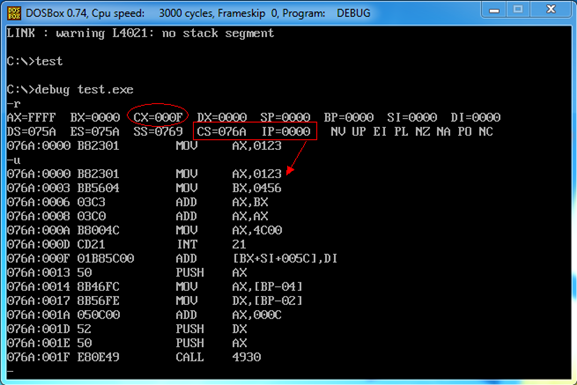Click address 076A:001E in listing
Image resolution: width=577 pixels, height=385 pixels.
pyautogui.click(x=38, y=343)
